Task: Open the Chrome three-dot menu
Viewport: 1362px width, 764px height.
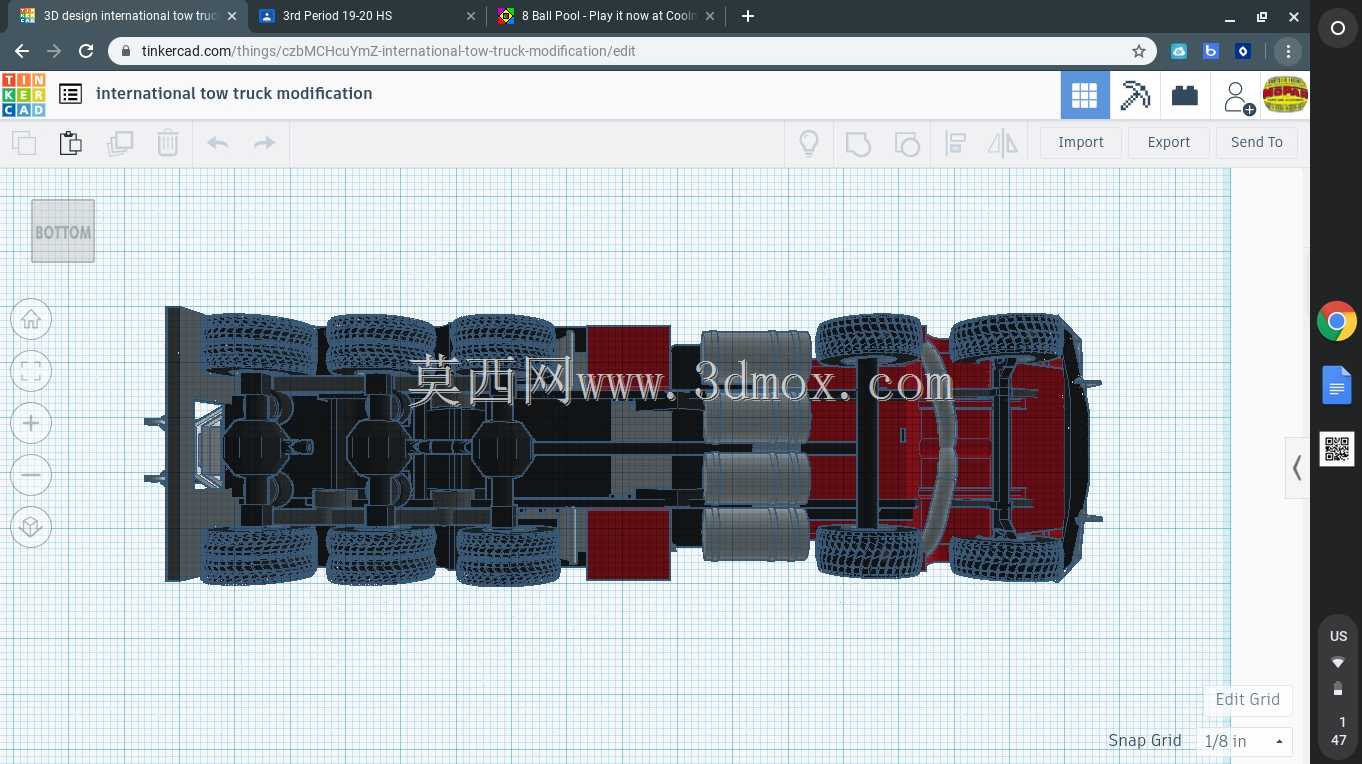Action: coord(1288,51)
